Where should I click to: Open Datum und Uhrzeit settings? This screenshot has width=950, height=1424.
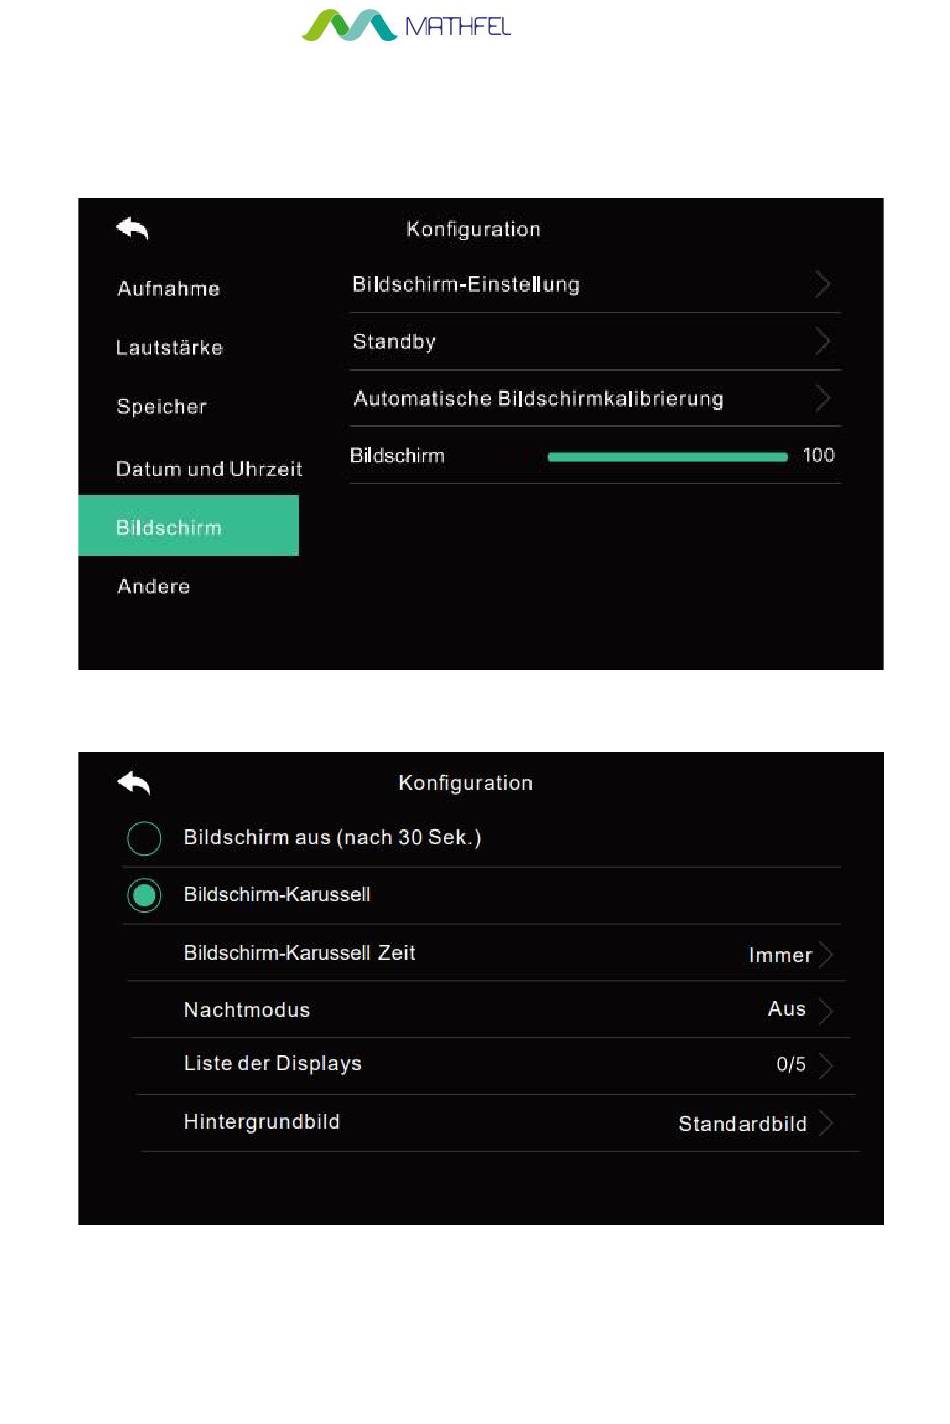209,469
